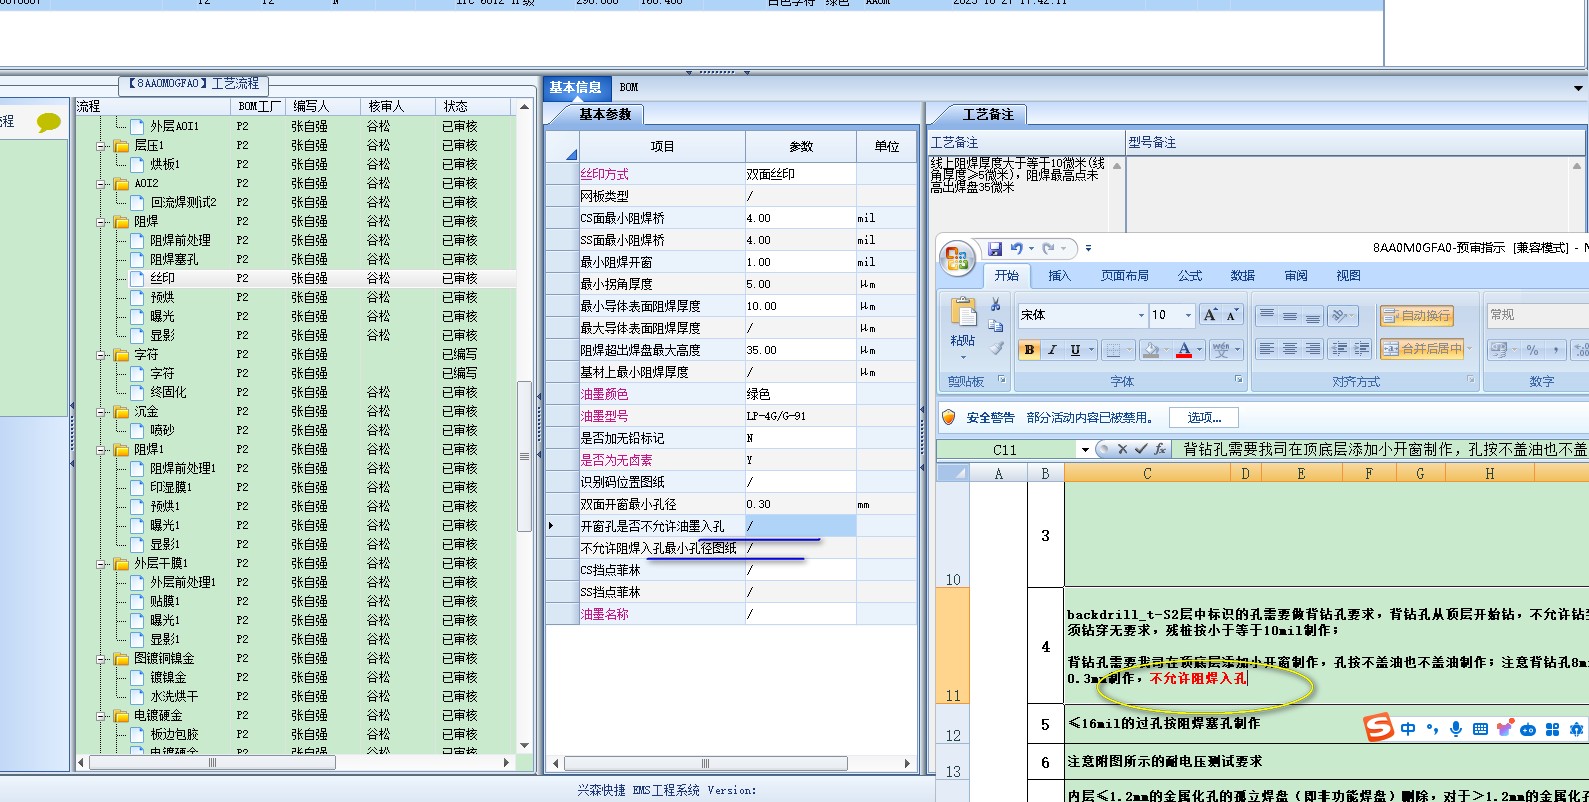Cancel formula bar entry with X
Image resolution: width=1589 pixels, height=802 pixels.
[1122, 450]
